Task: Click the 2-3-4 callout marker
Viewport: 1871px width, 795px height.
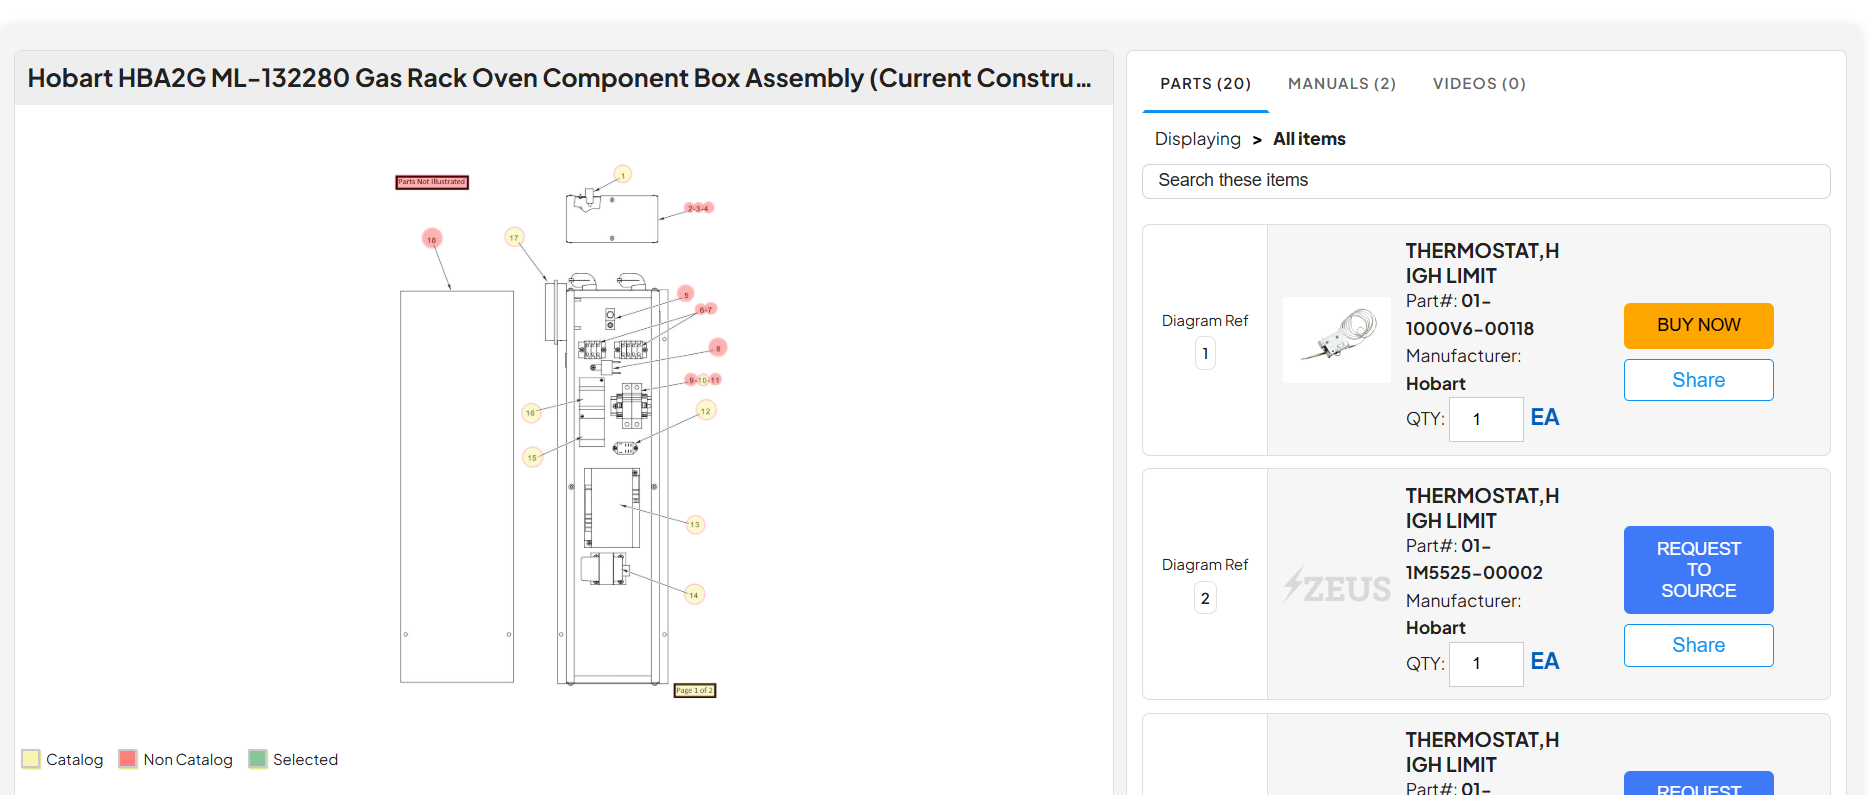Action: coord(699,208)
